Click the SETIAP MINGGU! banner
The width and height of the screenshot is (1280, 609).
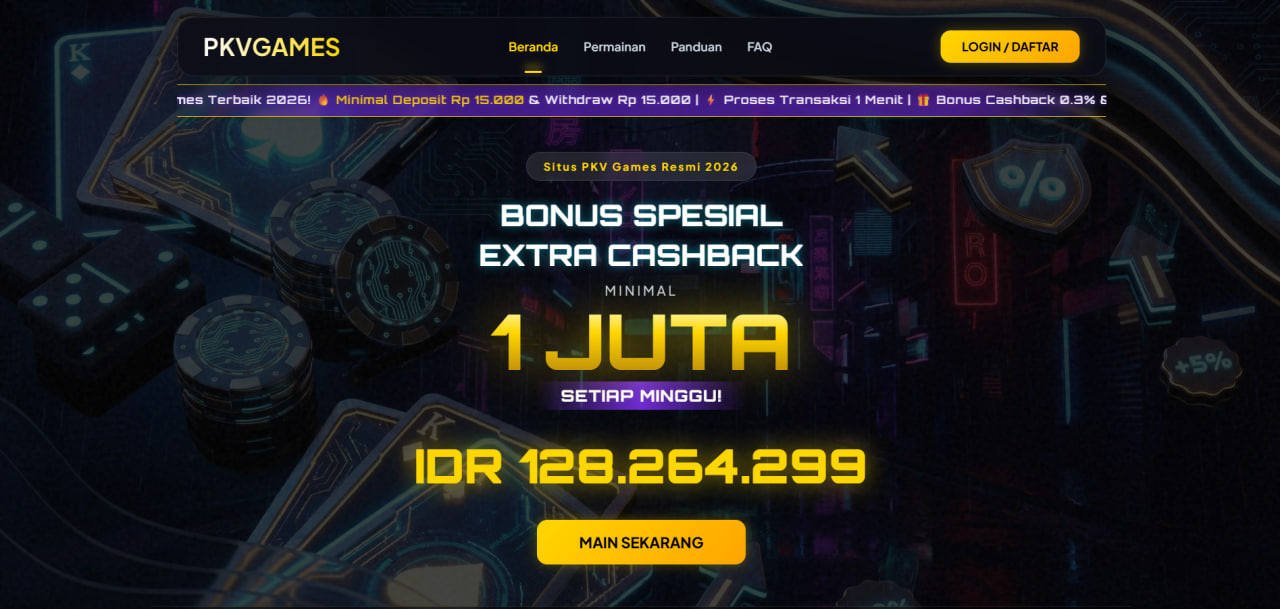(641, 396)
